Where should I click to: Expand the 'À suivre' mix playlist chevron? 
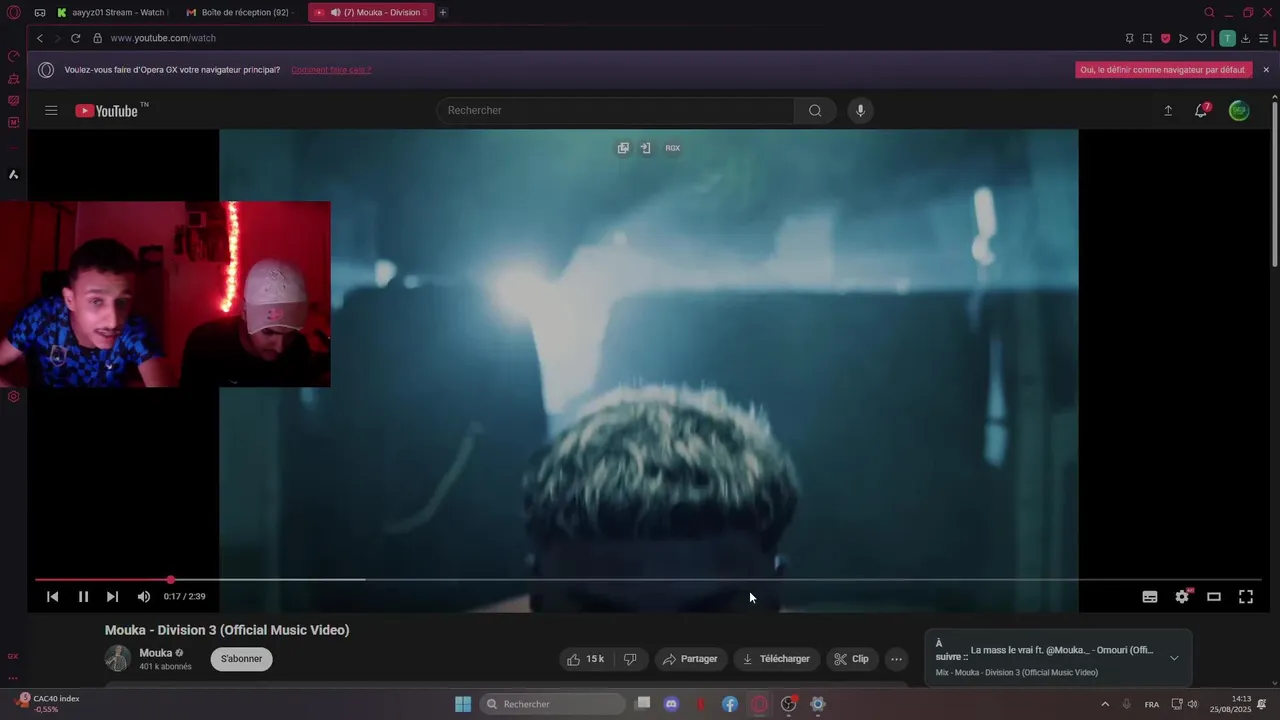point(1174,658)
